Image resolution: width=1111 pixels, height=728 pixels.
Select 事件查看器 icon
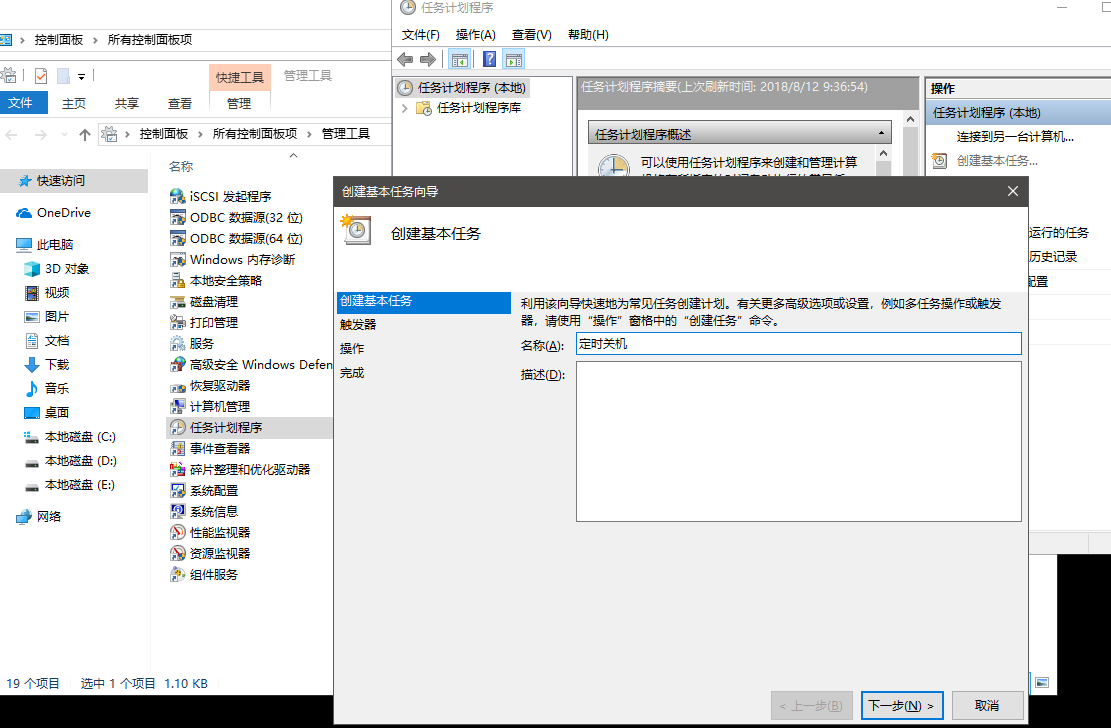coord(178,448)
